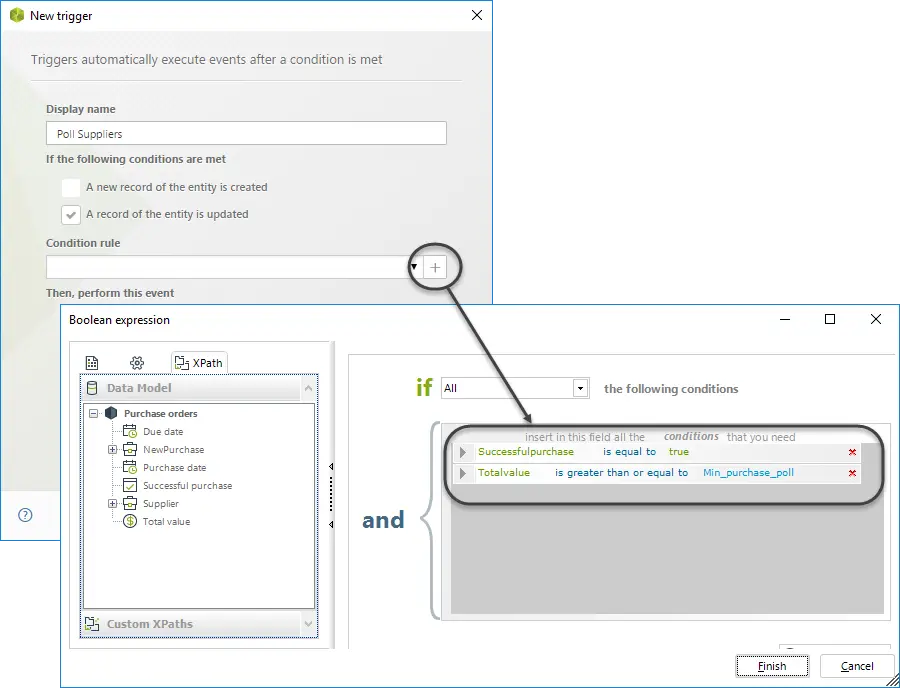Click the Successfulpurchase condition attribute
901x688 pixels.
(x=526, y=452)
